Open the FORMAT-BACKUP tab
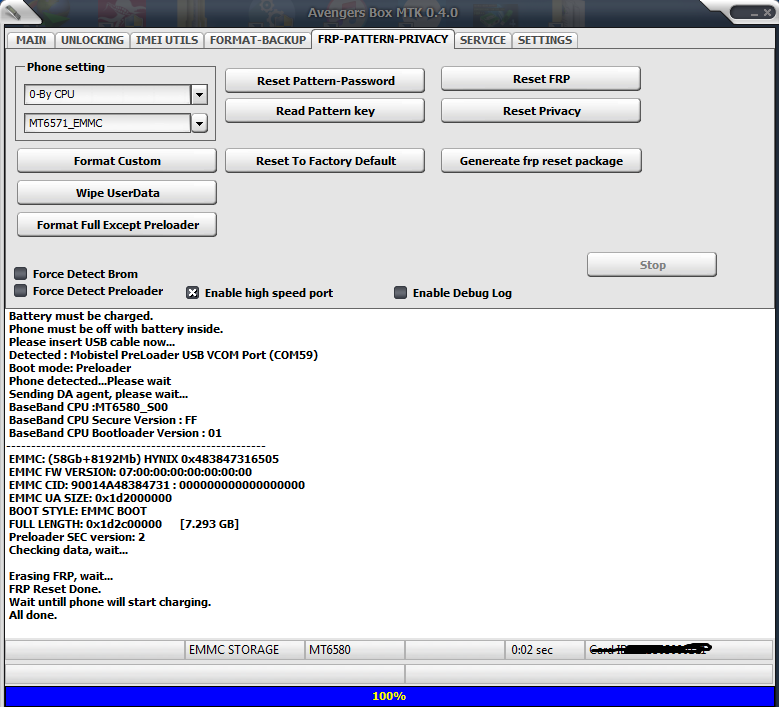 pos(258,40)
